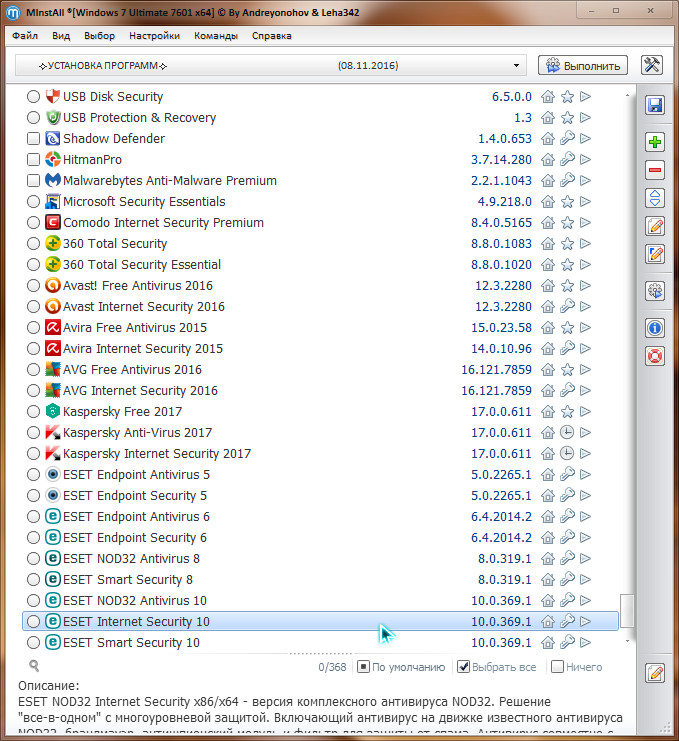This screenshot has height=741, width=679.
Task: Select the ESET Smart Security 10 radio
Action: (33, 643)
